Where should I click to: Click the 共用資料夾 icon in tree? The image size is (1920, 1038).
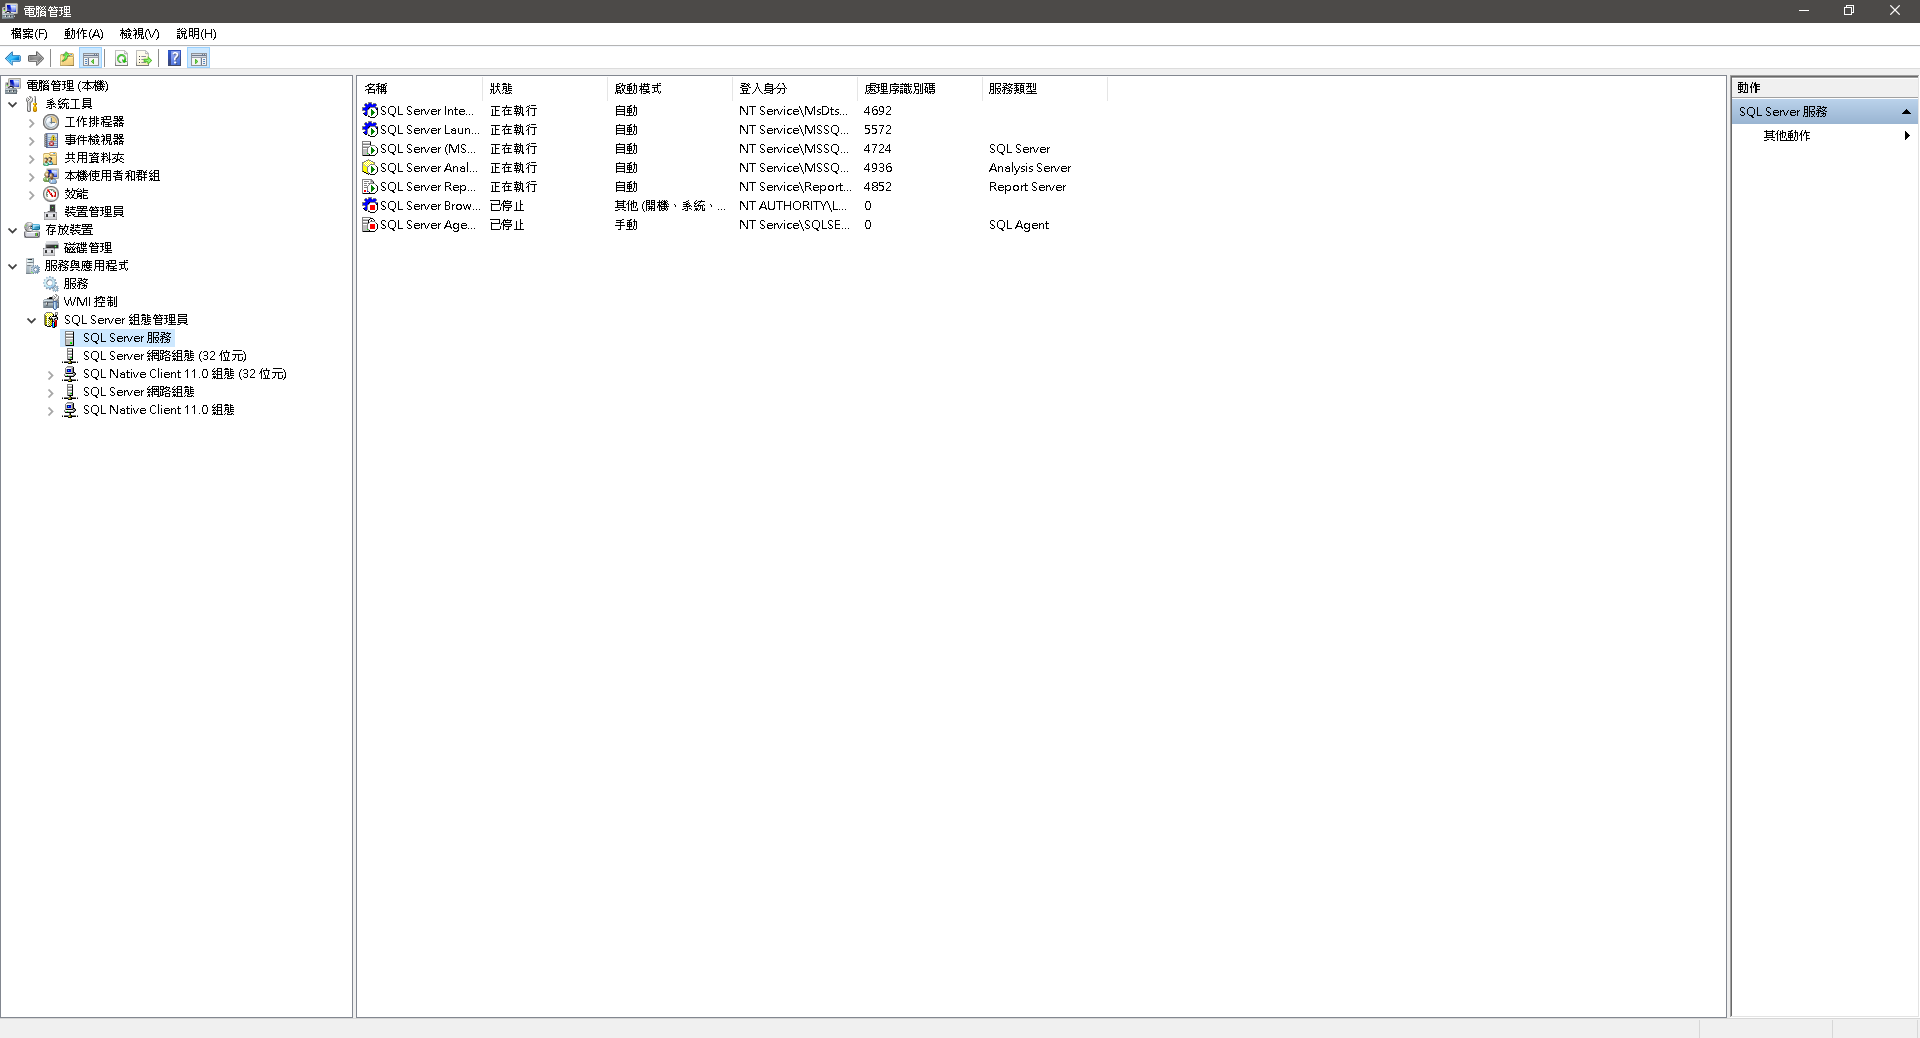[x=51, y=158]
